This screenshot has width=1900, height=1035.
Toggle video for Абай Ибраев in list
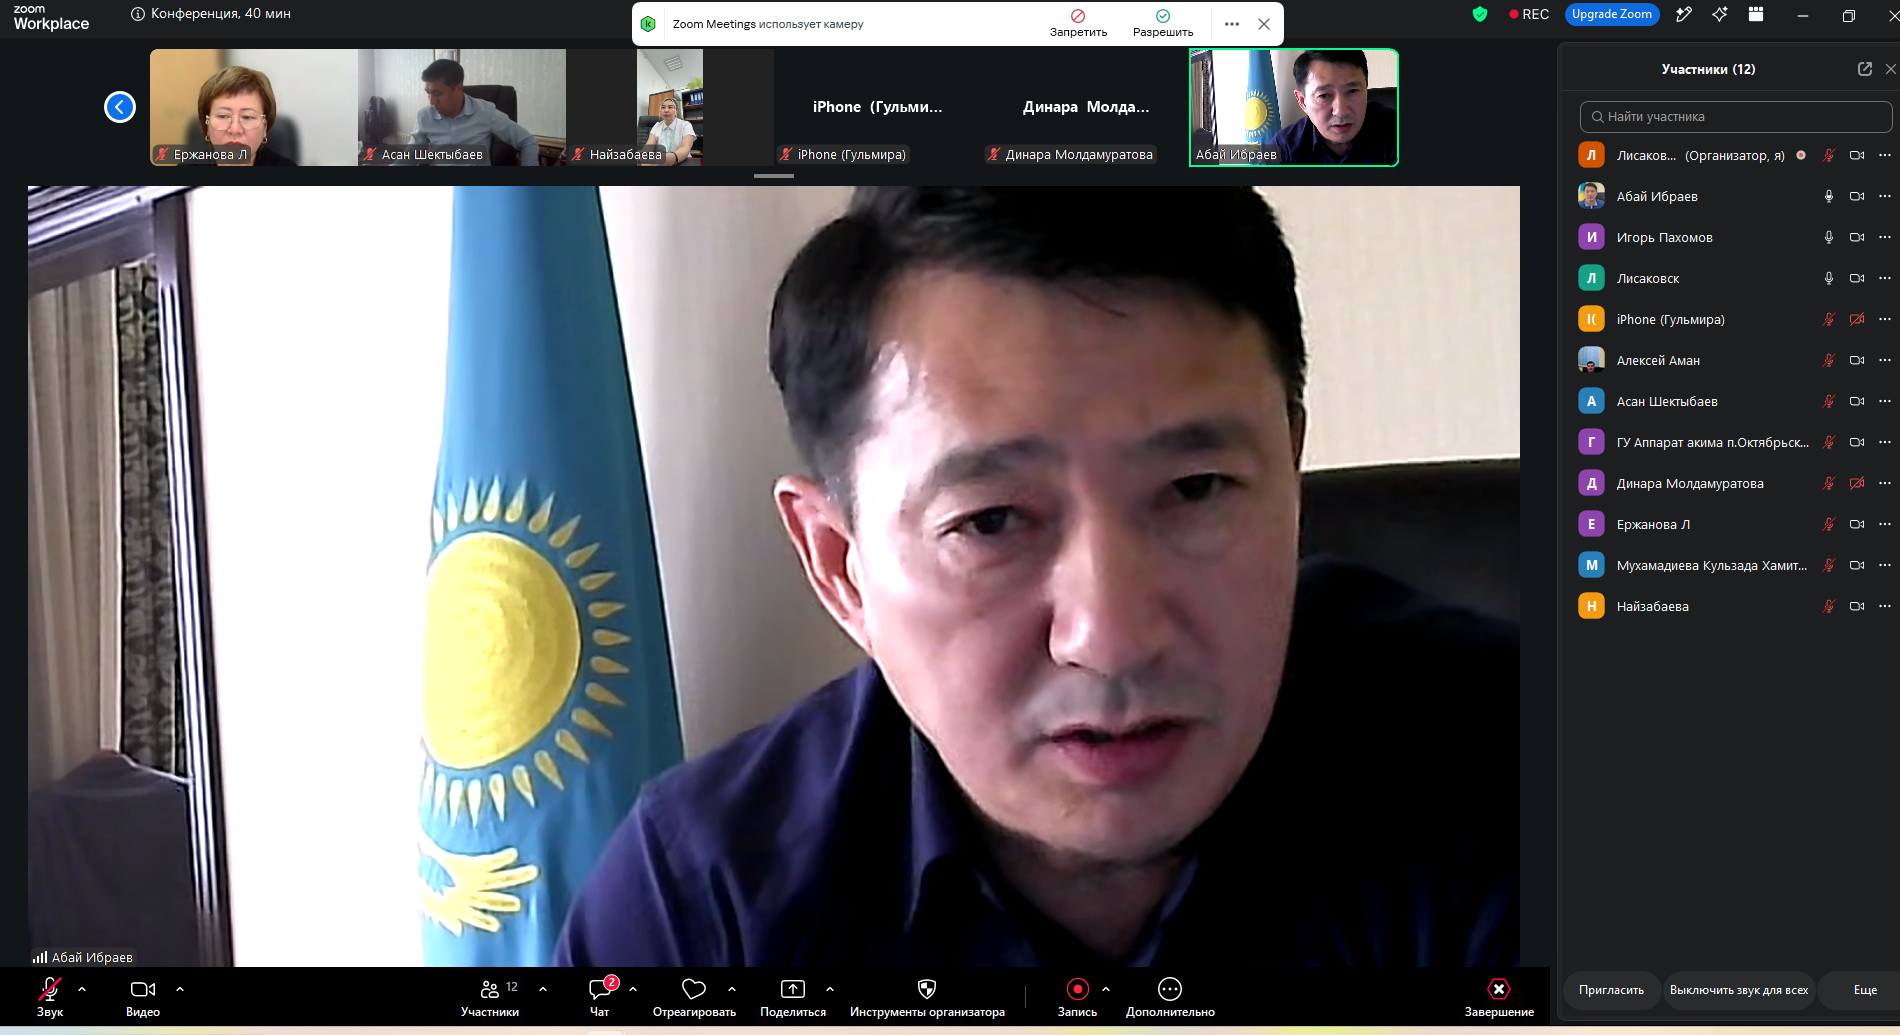tap(1857, 196)
